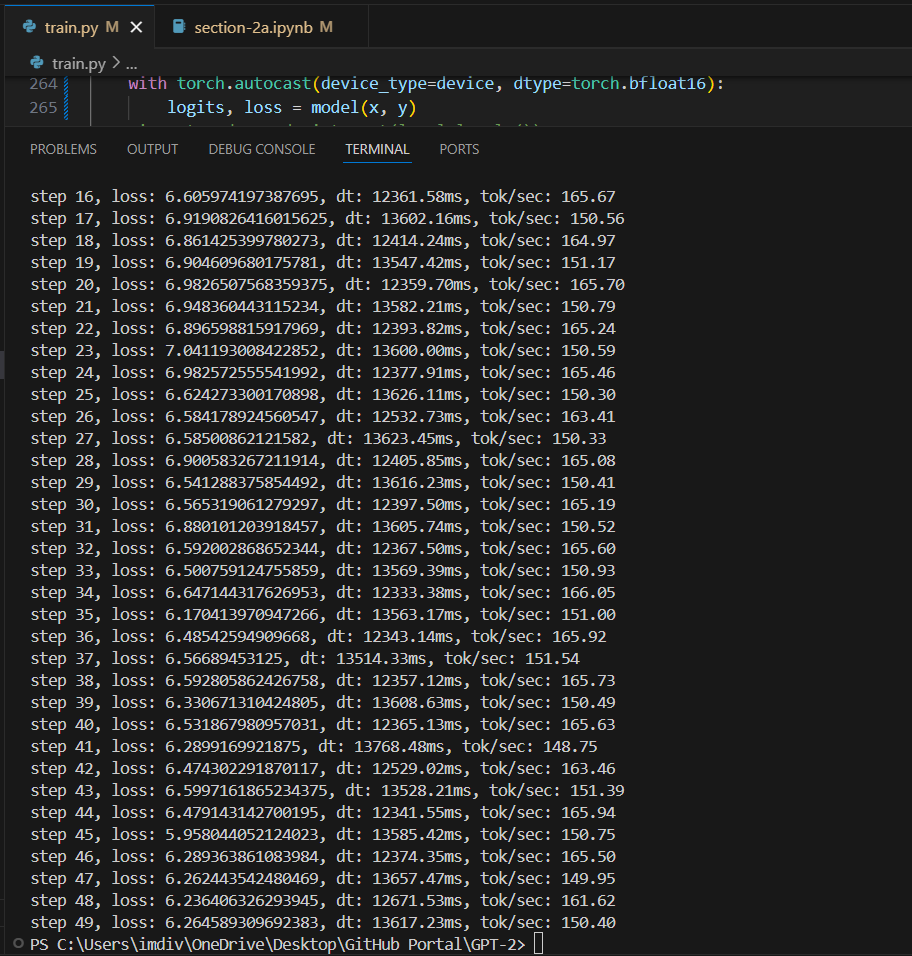Click editor line number 264

coord(43,84)
